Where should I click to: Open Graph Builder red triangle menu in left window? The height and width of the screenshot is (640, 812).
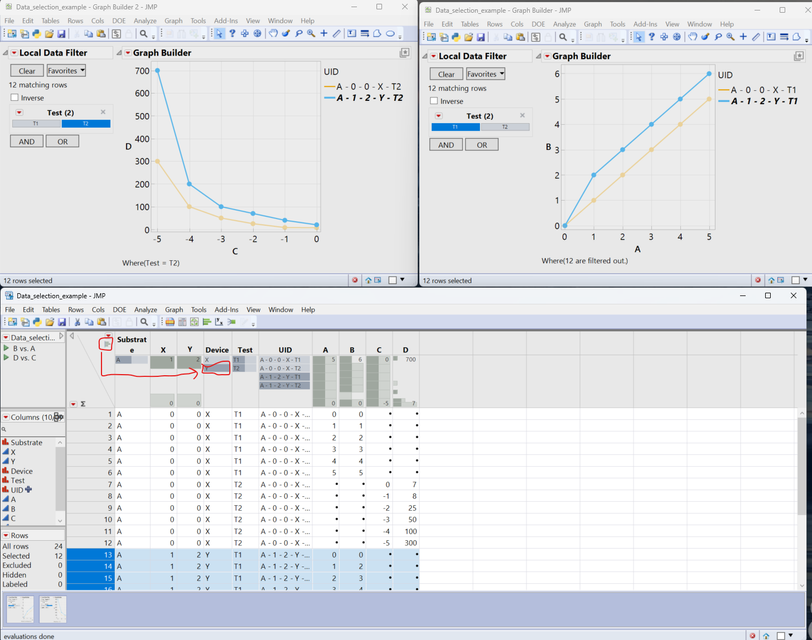128,53
